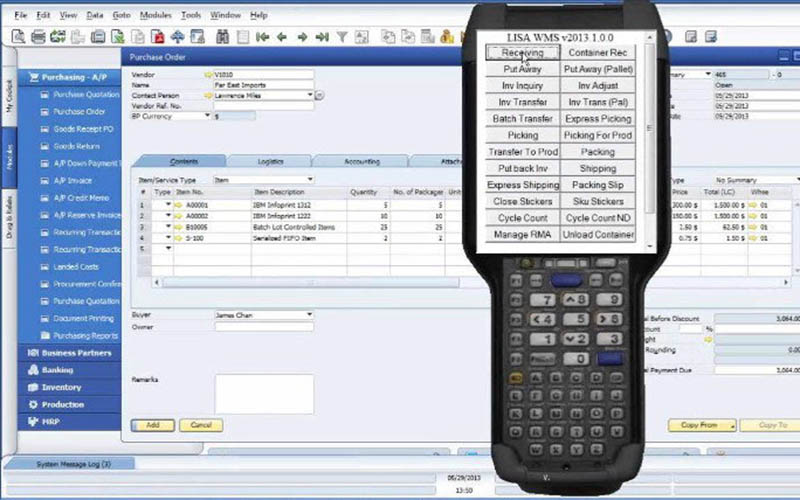
Task: Click the yellow Add button
Action: click(153, 425)
